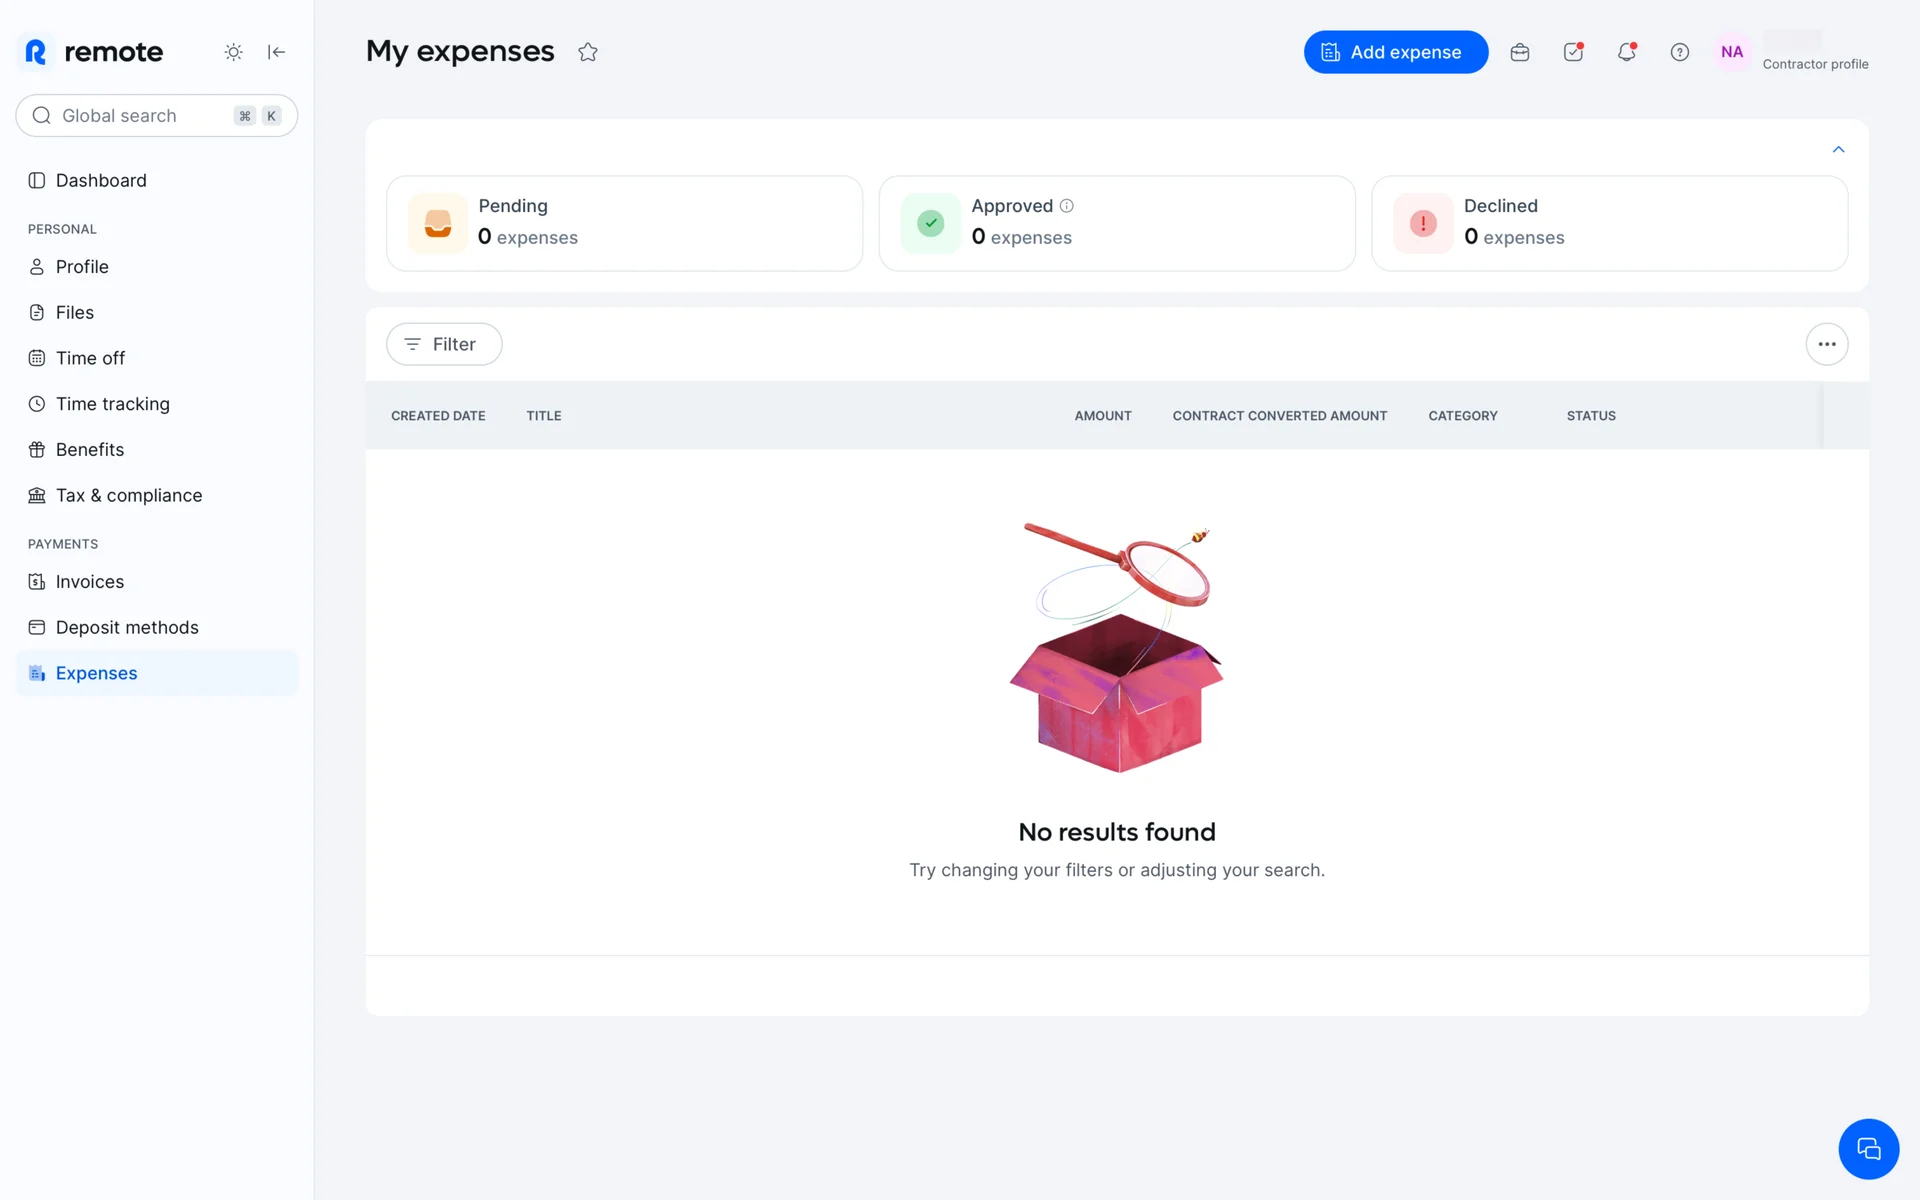Open the Filter button

(x=444, y=344)
